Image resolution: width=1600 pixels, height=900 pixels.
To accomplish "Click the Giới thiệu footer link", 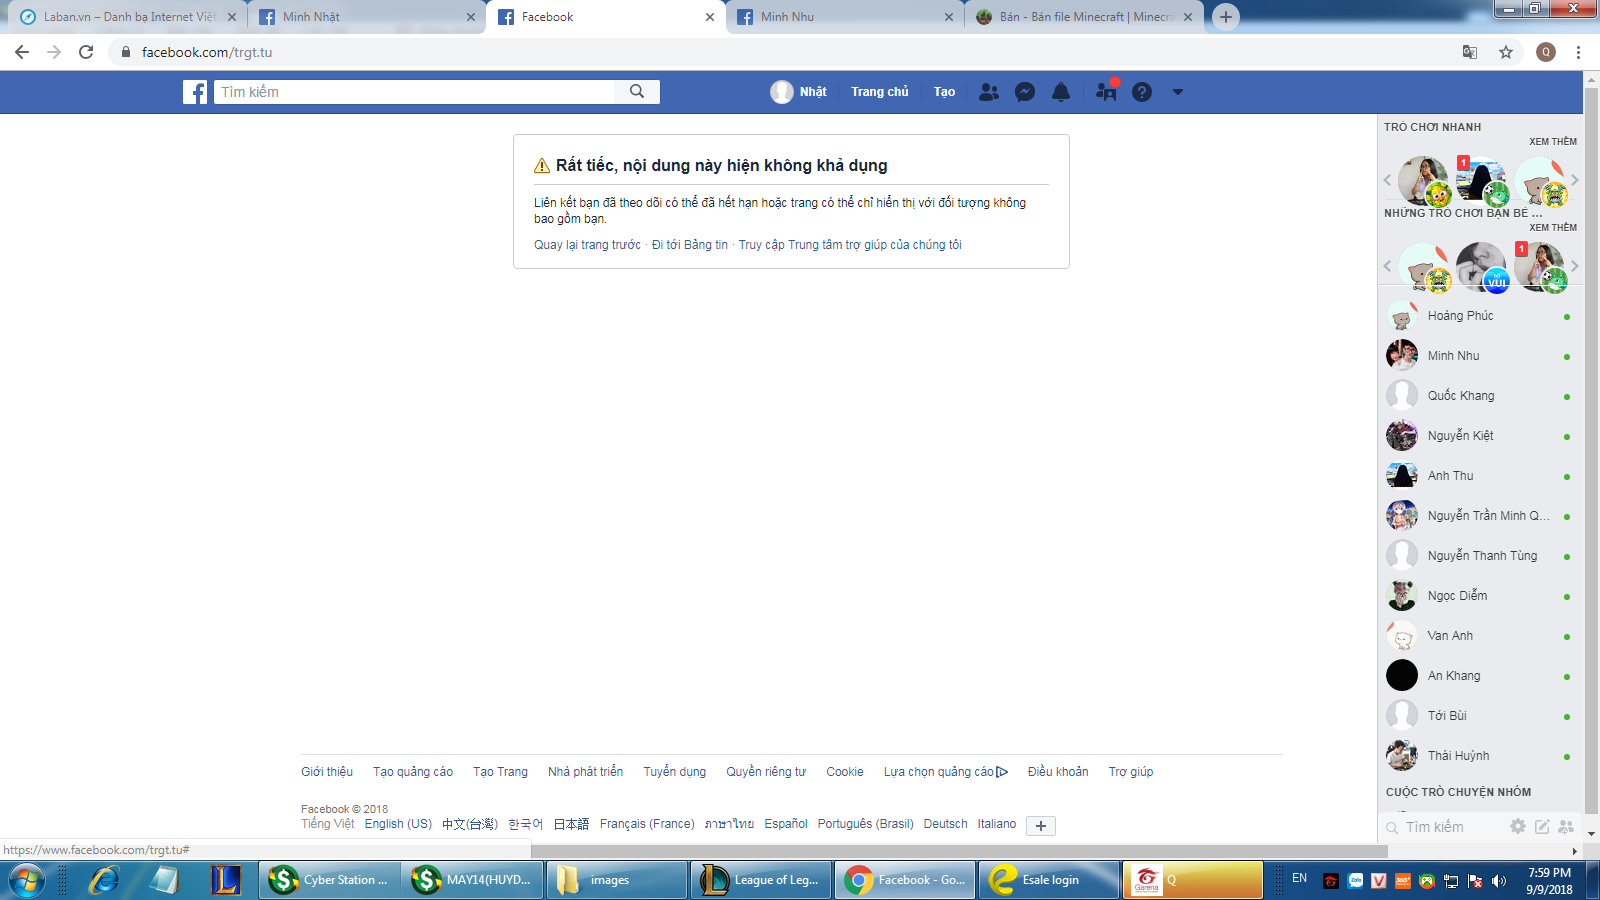I will (327, 772).
